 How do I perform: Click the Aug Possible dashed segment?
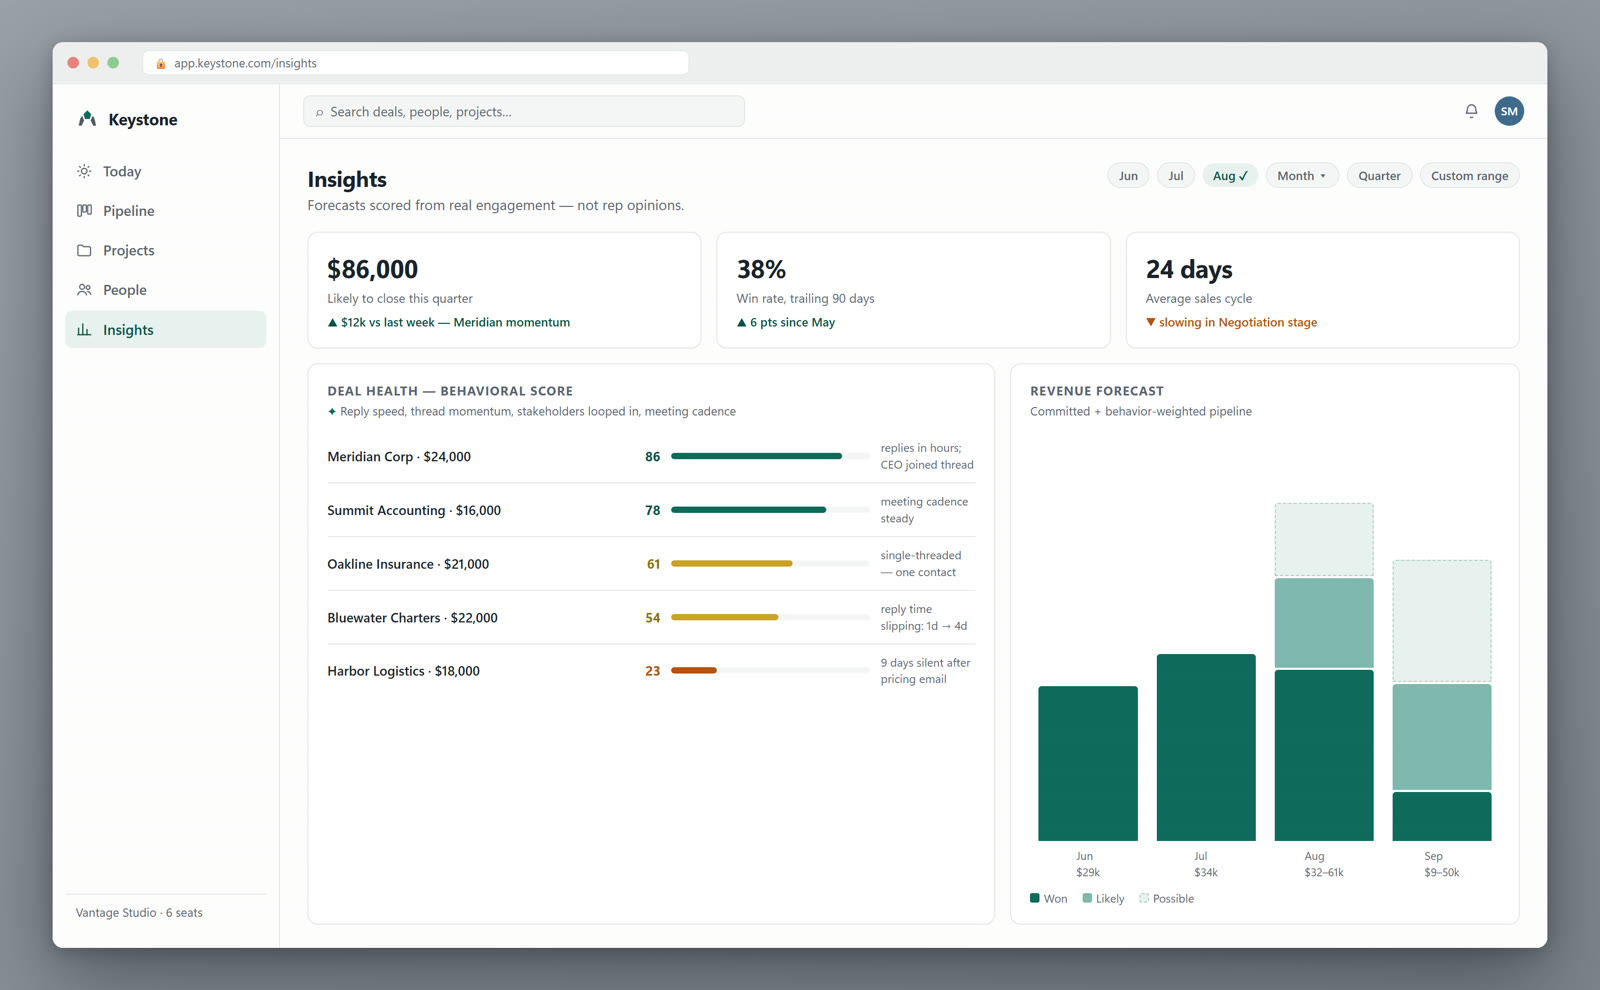[x=1324, y=540]
